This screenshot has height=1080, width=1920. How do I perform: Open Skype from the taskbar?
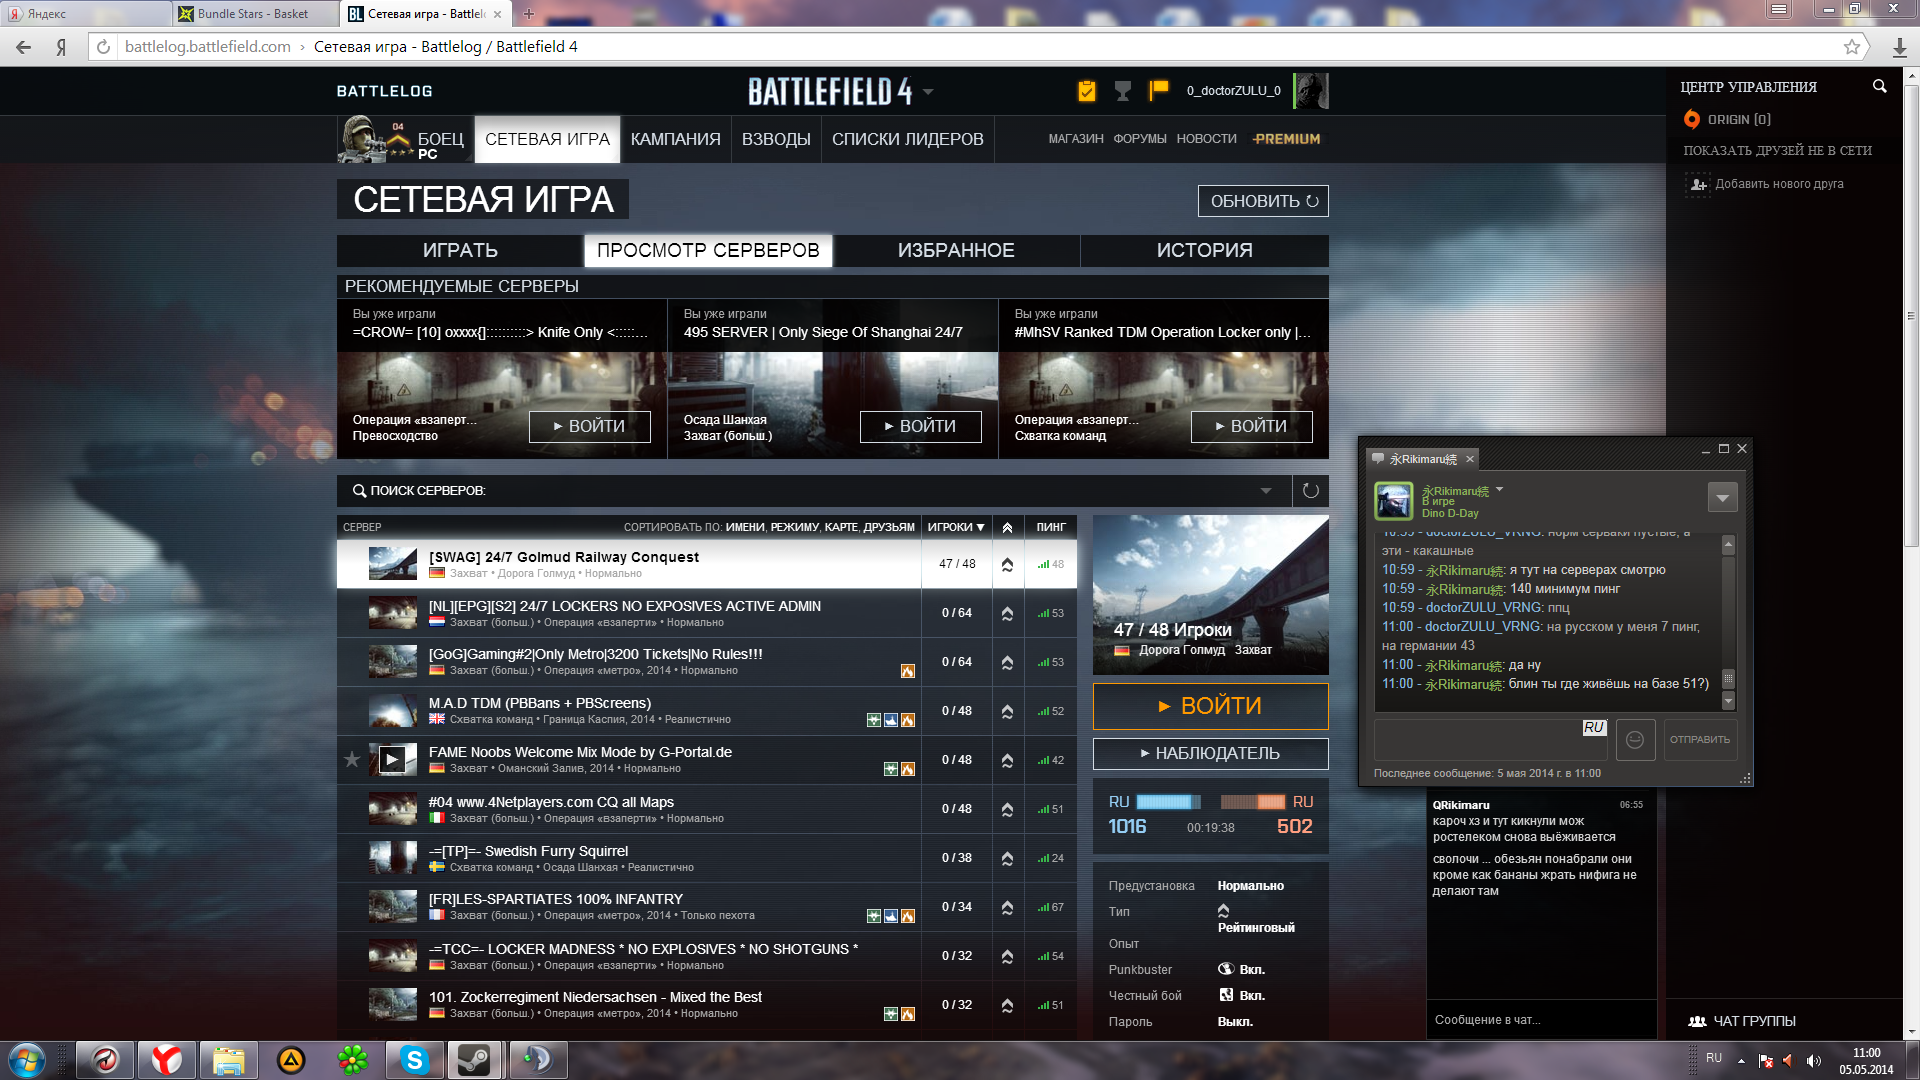tap(414, 1060)
